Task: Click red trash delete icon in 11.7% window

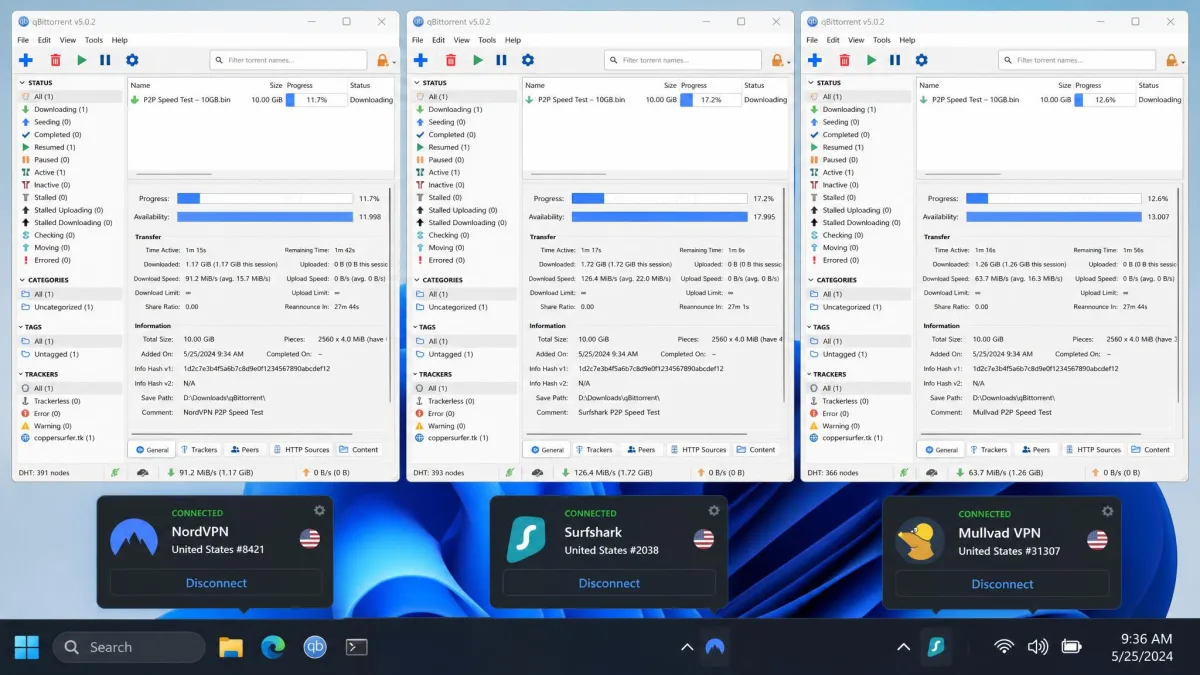Action: tap(55, 60)
